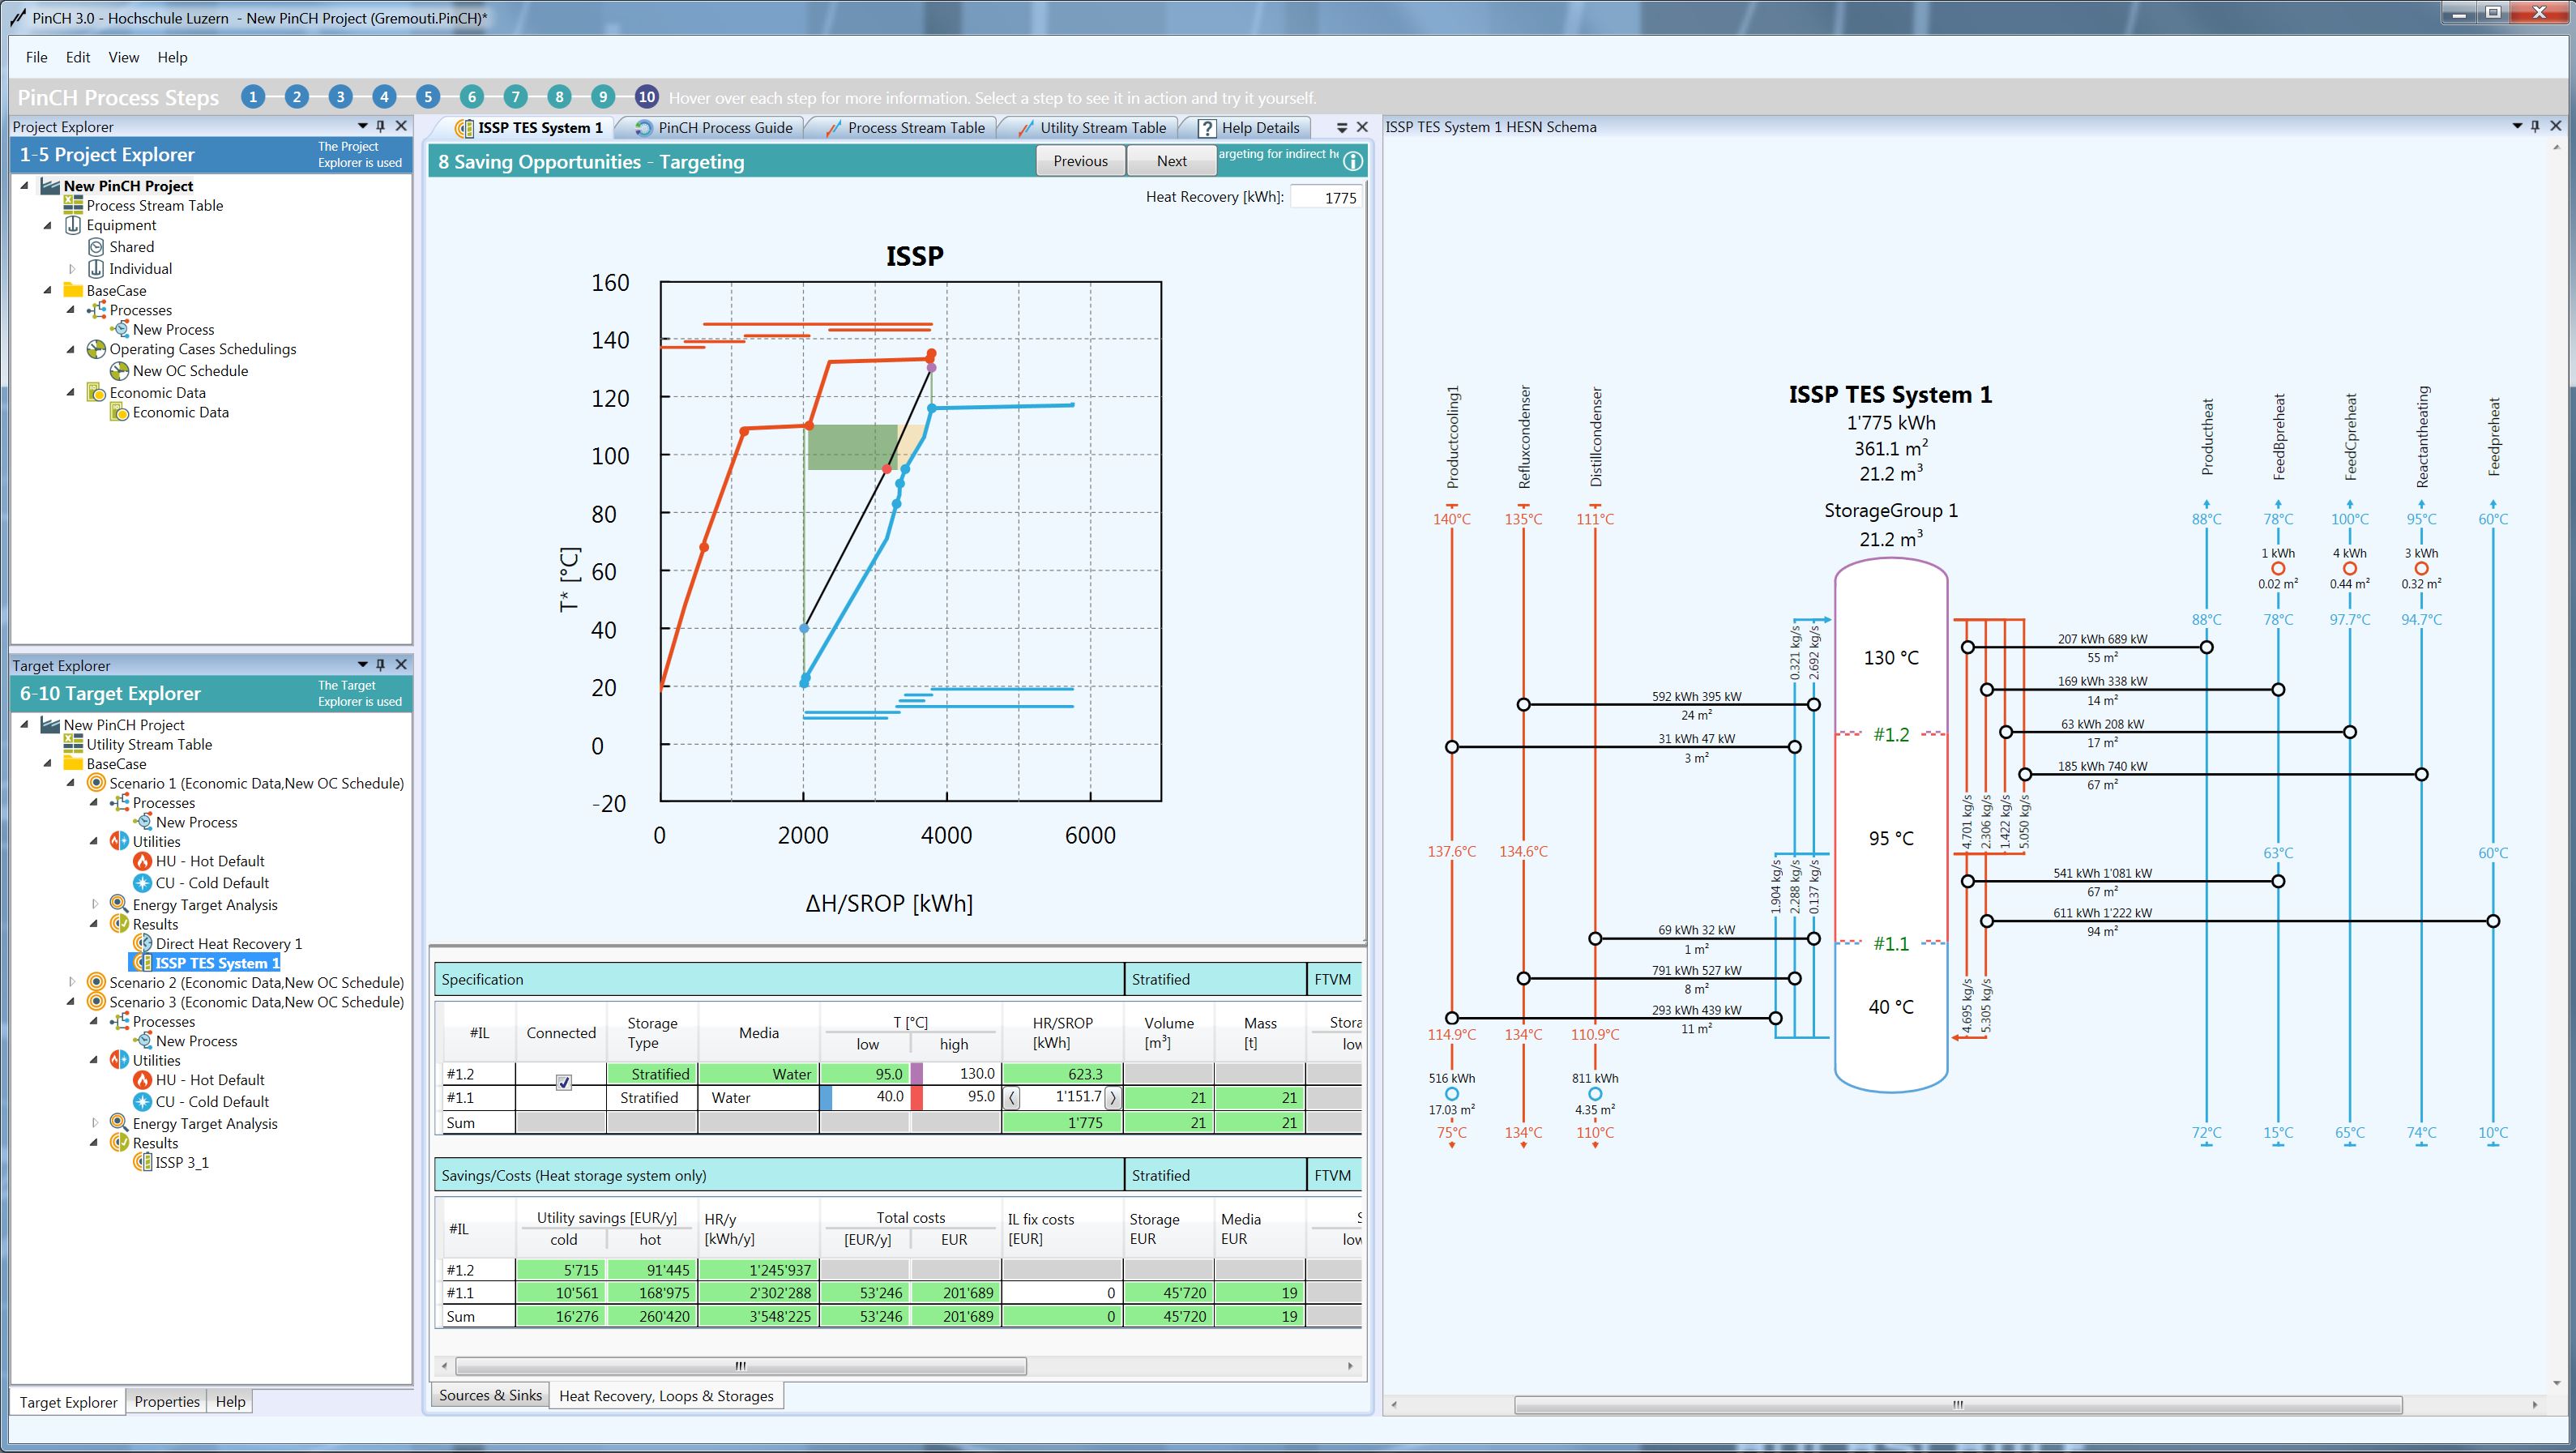
Task: Click the Previous button
Action: (x=1080, y=161)
